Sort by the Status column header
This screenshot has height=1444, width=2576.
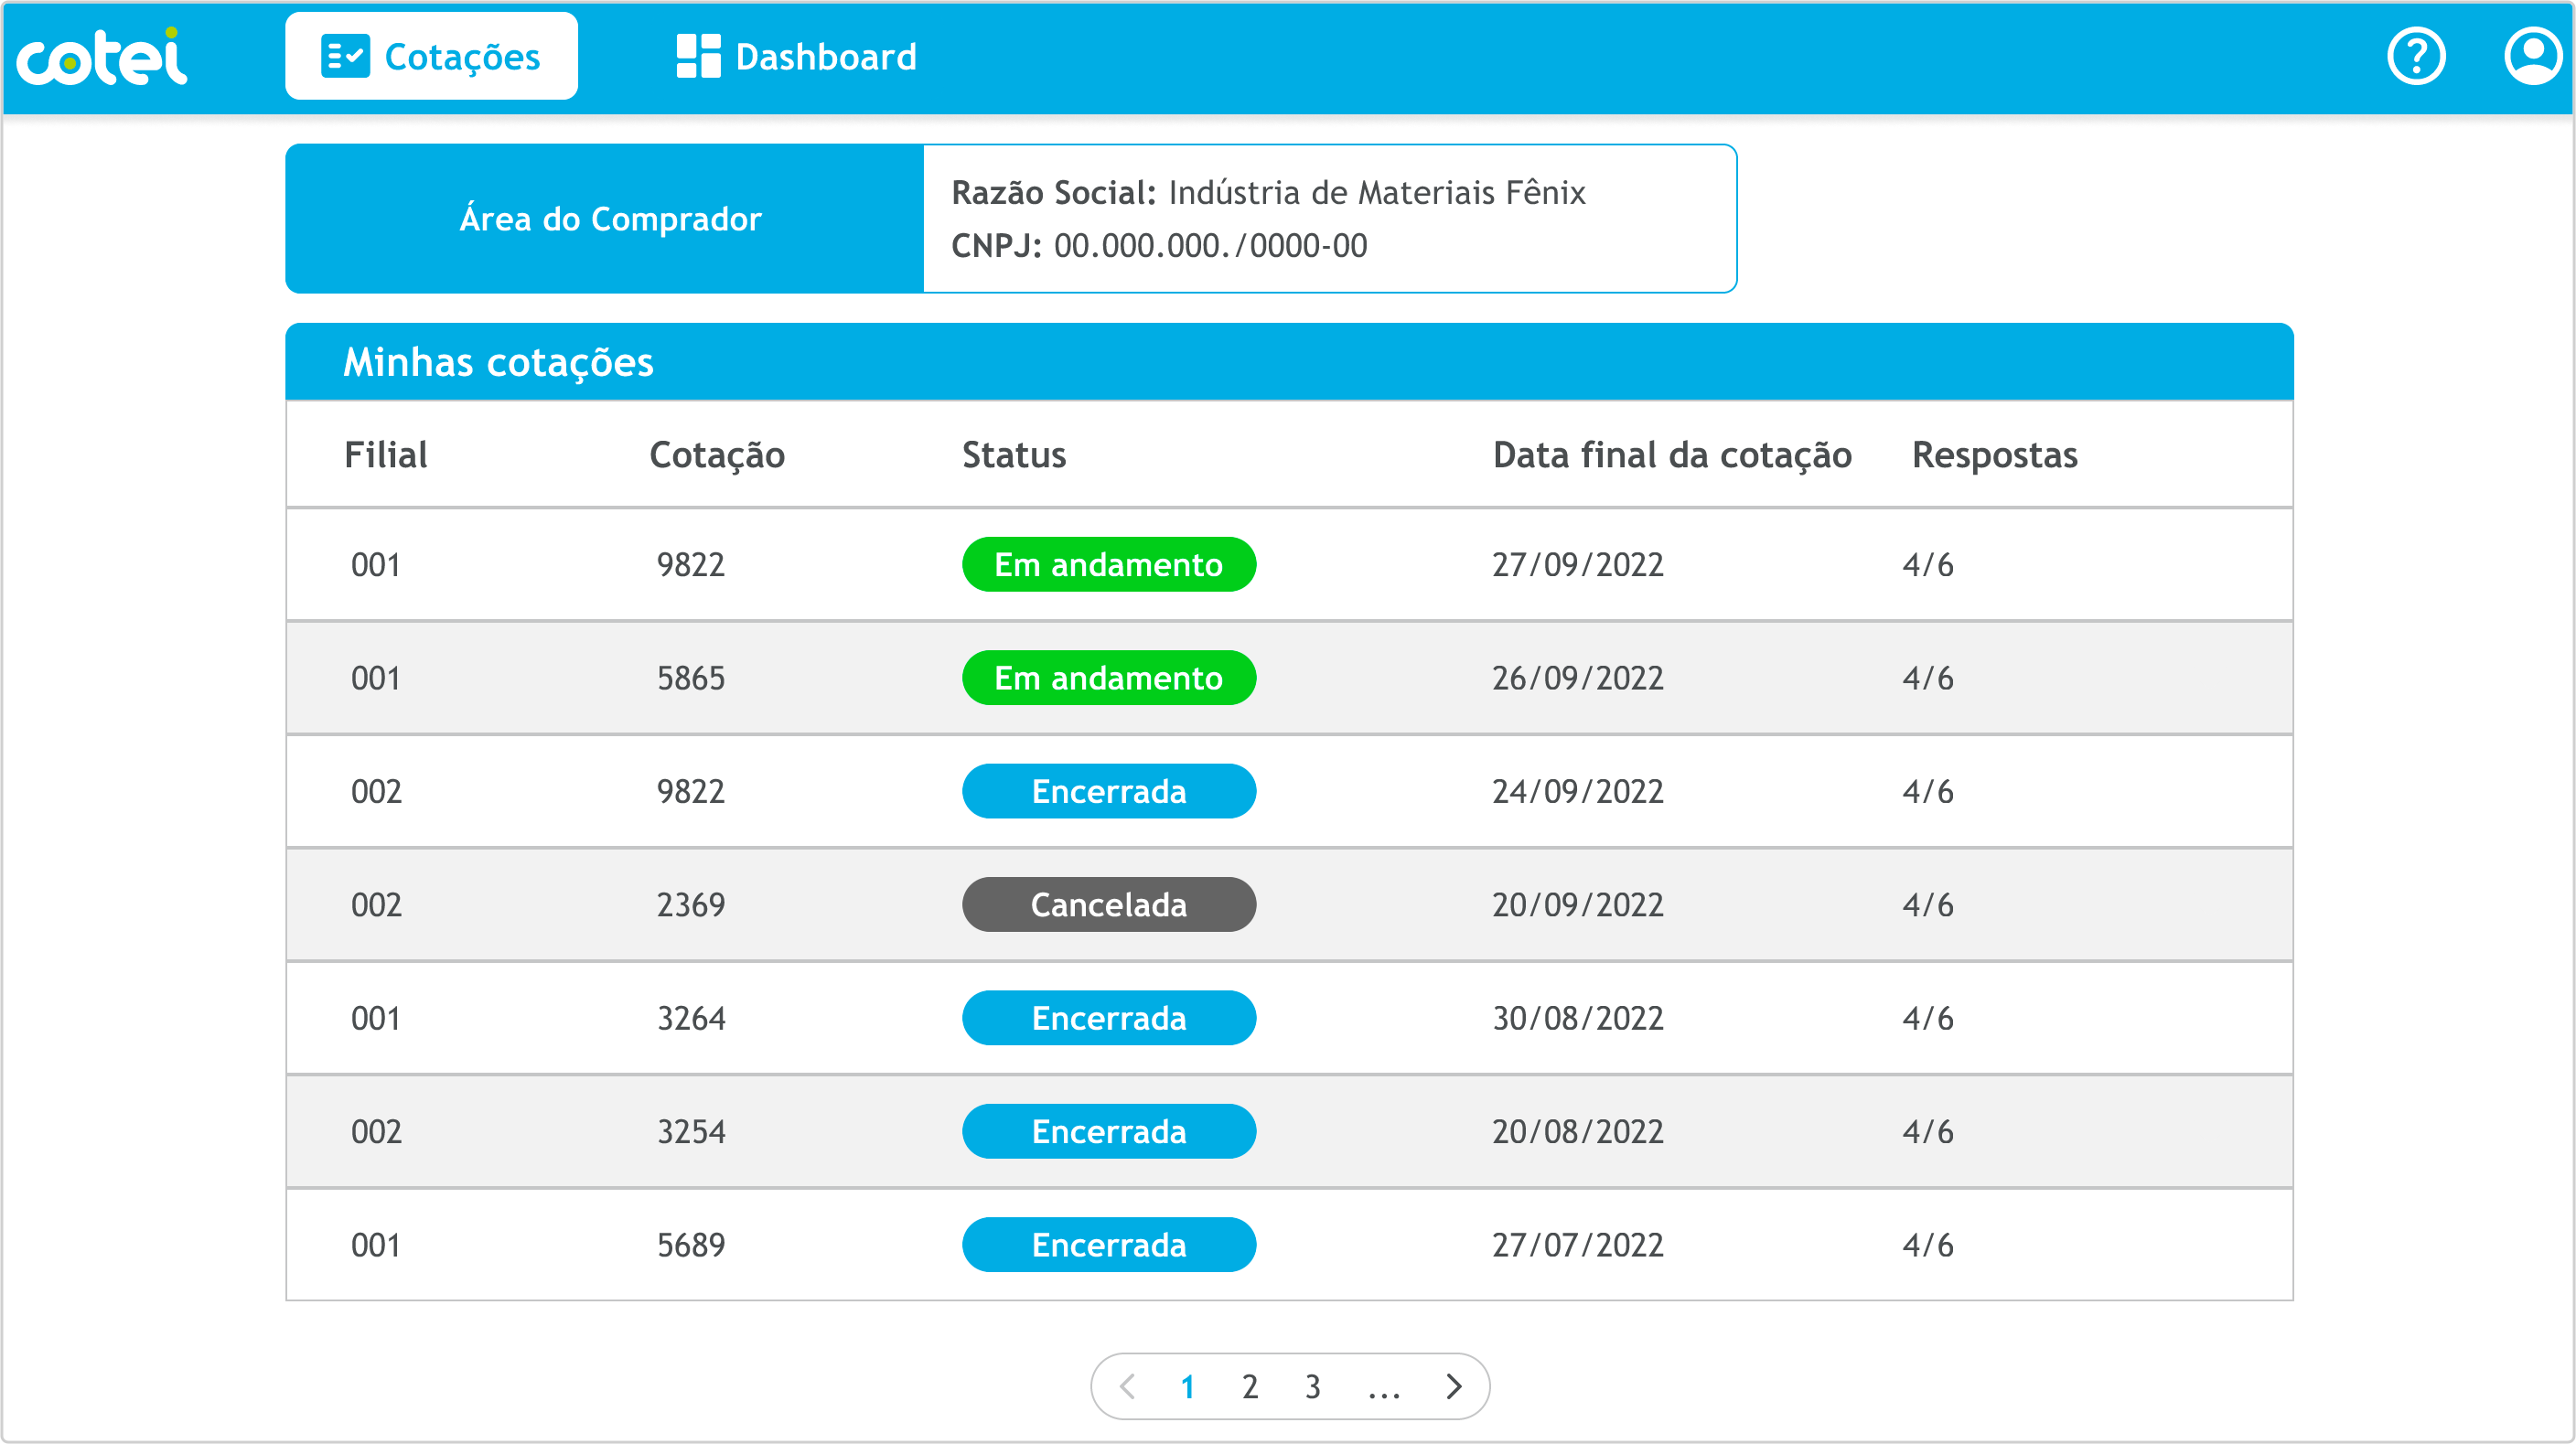click(x=1013, y=455)
